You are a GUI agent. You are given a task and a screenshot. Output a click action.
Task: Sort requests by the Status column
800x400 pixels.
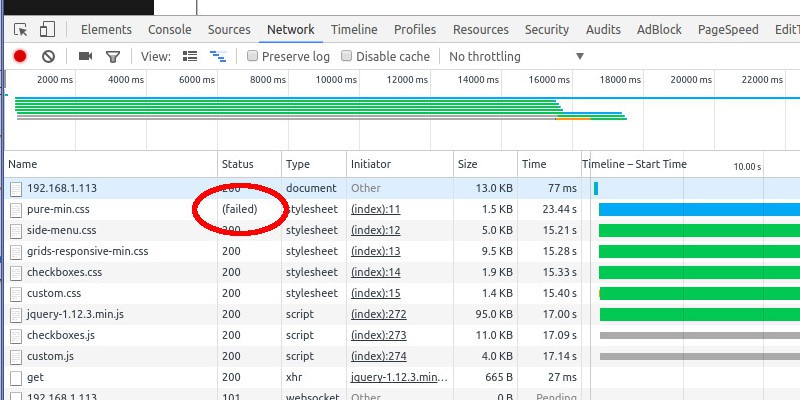pos(238,164)
